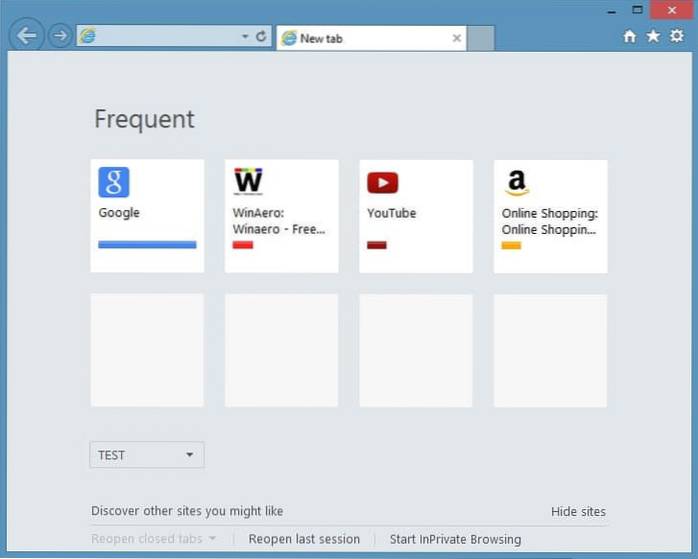Viewport: 698px width, 559px height.
Task: Click Reopen last session link
Action: [304, 539]
